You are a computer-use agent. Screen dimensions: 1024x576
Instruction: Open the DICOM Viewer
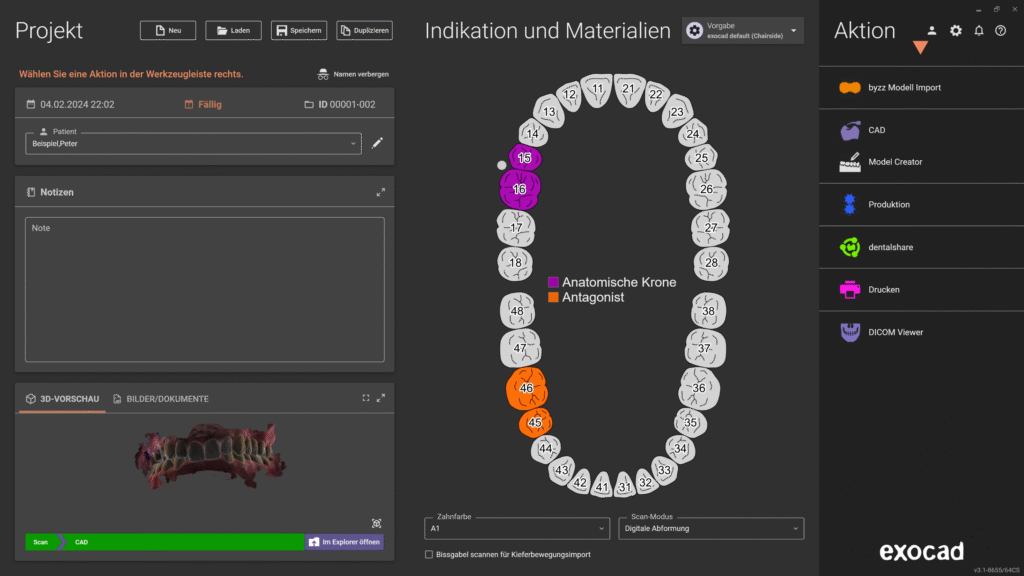pyautogui.click(x=850, y=332)
